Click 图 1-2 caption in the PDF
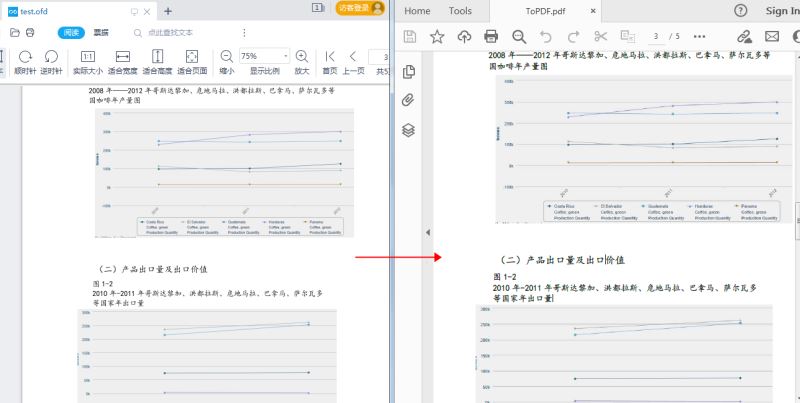The width and height of the screenshot is (800, 403). (x=504, y=276)
